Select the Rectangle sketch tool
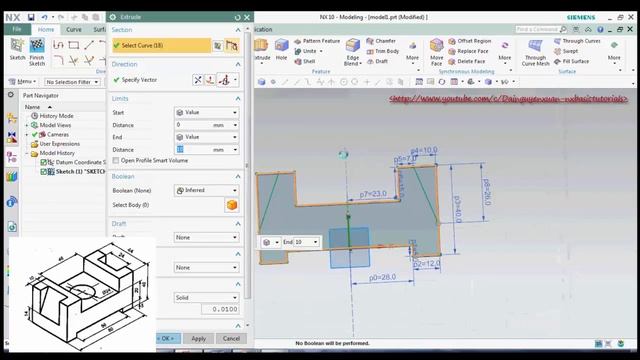640x360 pixels. pos(73,45)
